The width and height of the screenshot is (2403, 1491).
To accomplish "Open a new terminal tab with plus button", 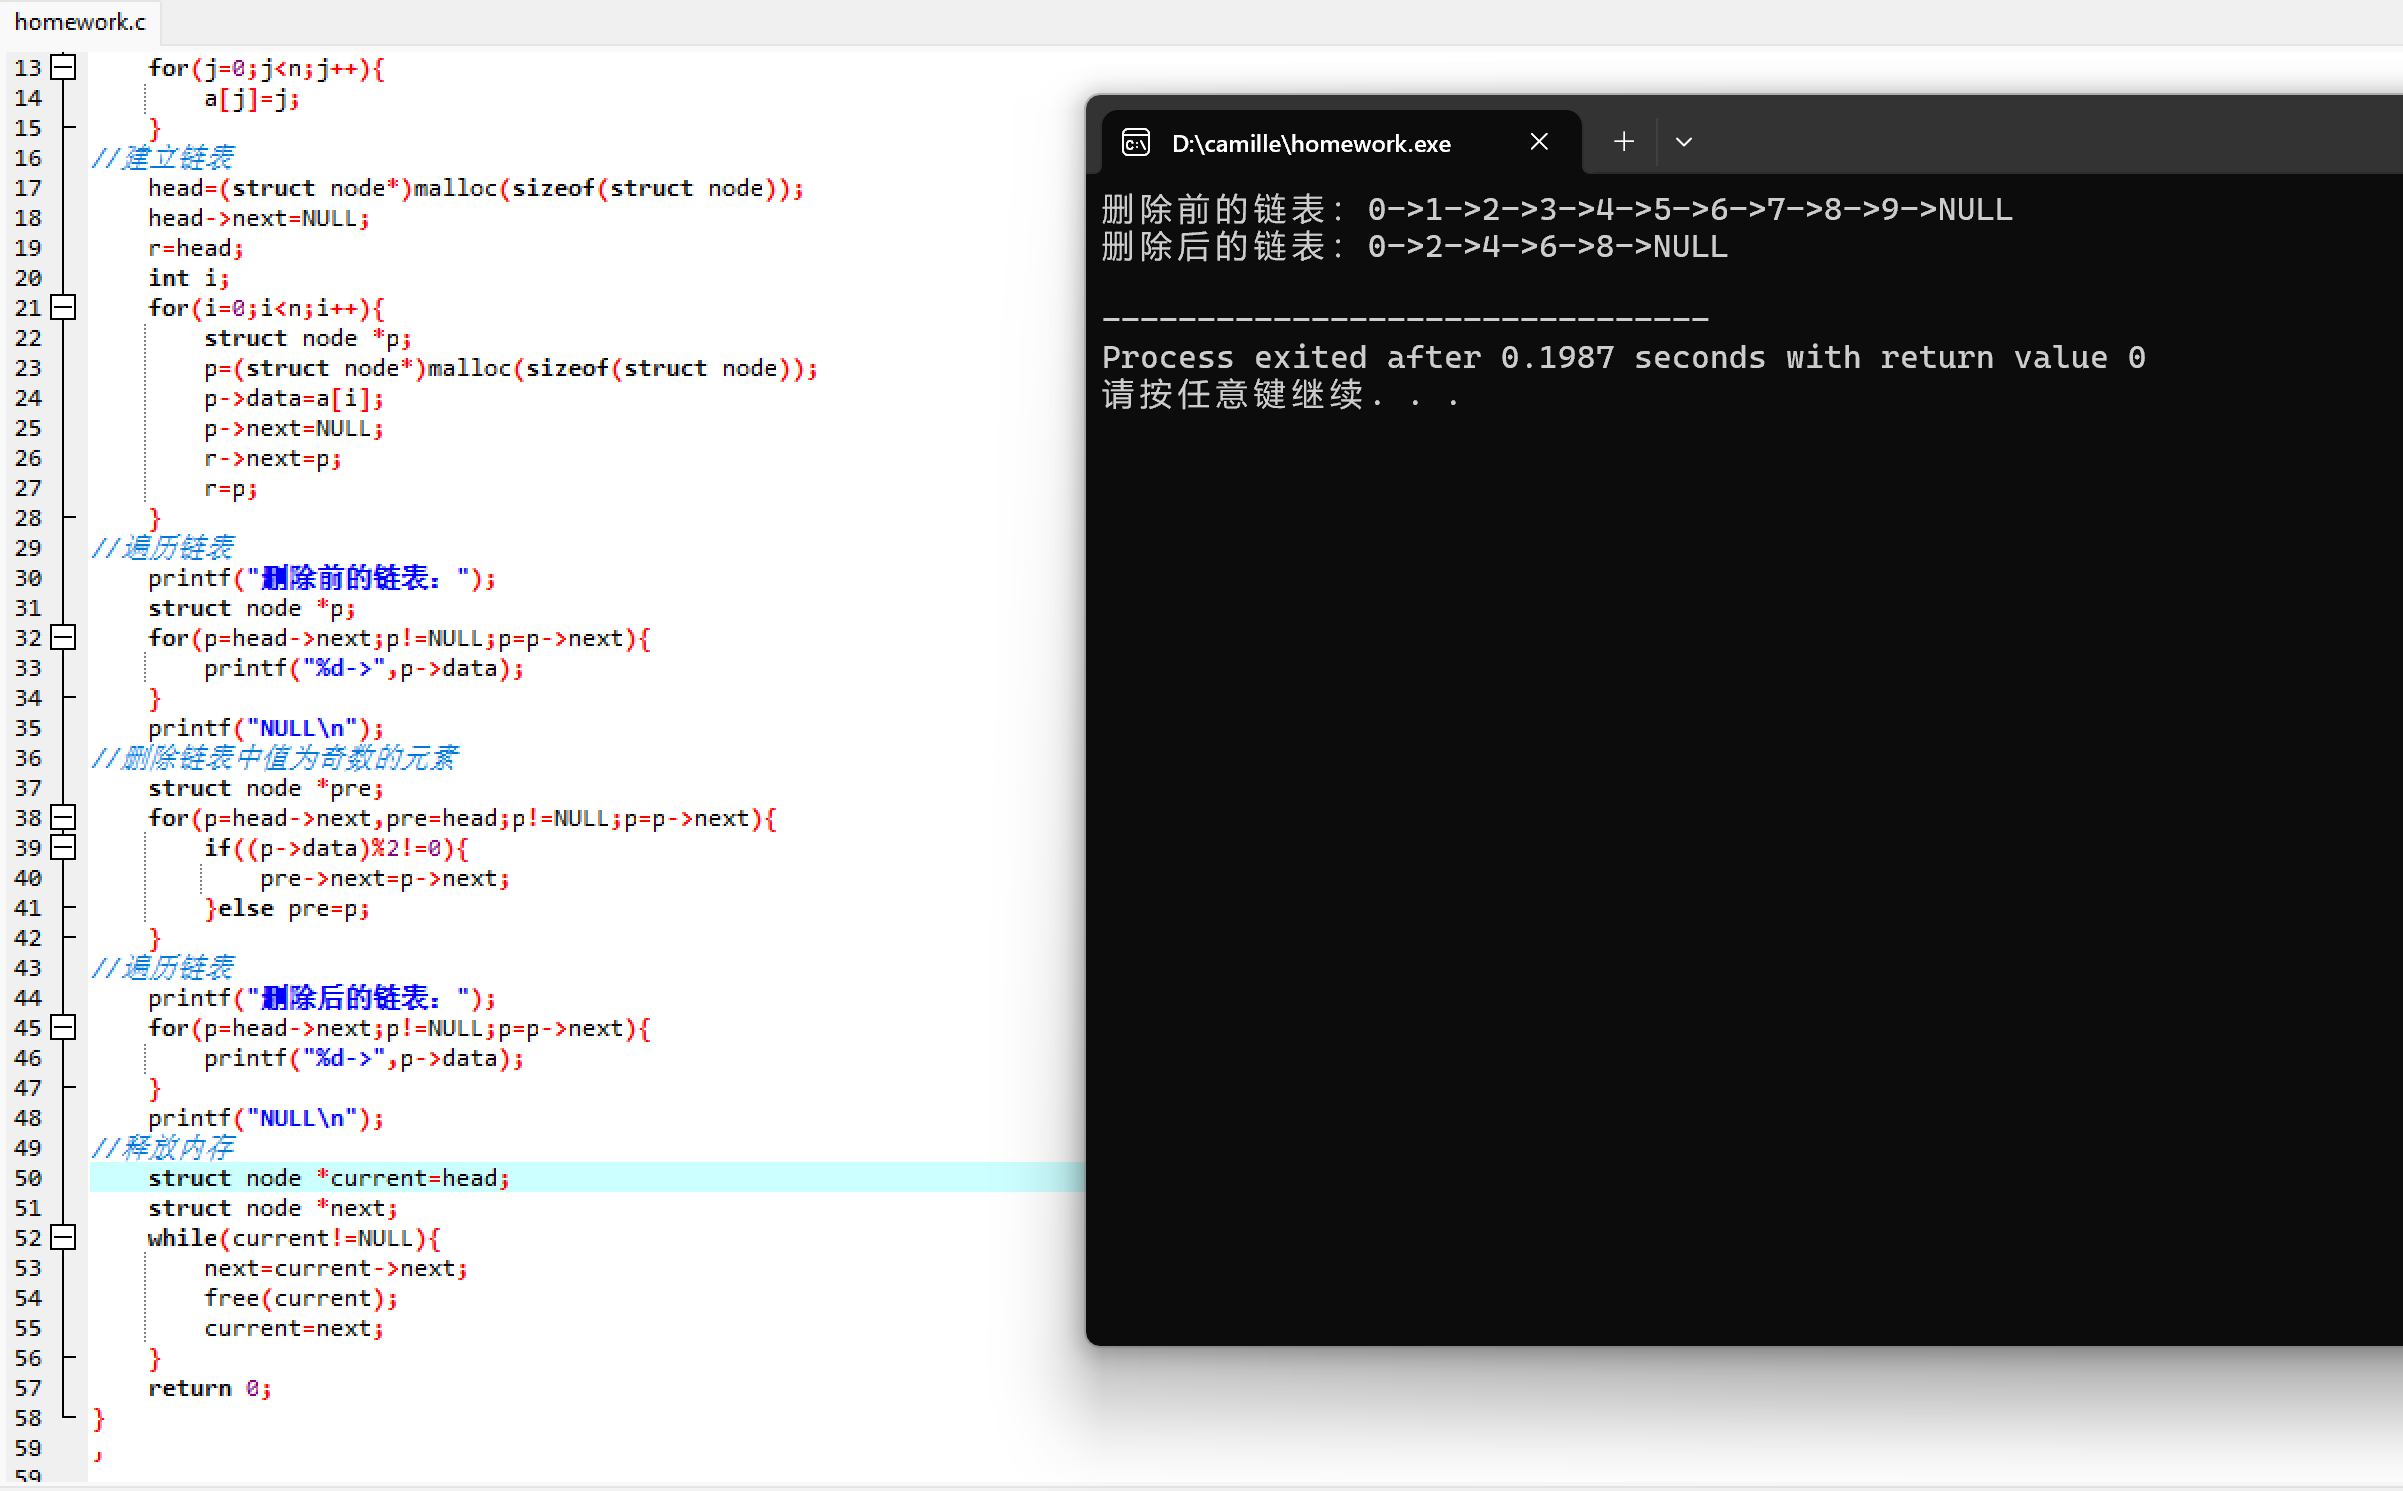I will point(1624,142).
